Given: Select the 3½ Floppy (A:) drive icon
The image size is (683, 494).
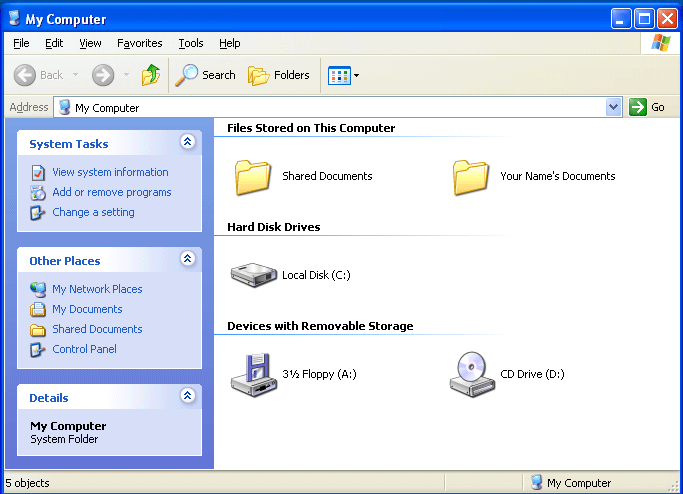Looking at the screenshot, I should pyautogui.click(x=254, y=375).
